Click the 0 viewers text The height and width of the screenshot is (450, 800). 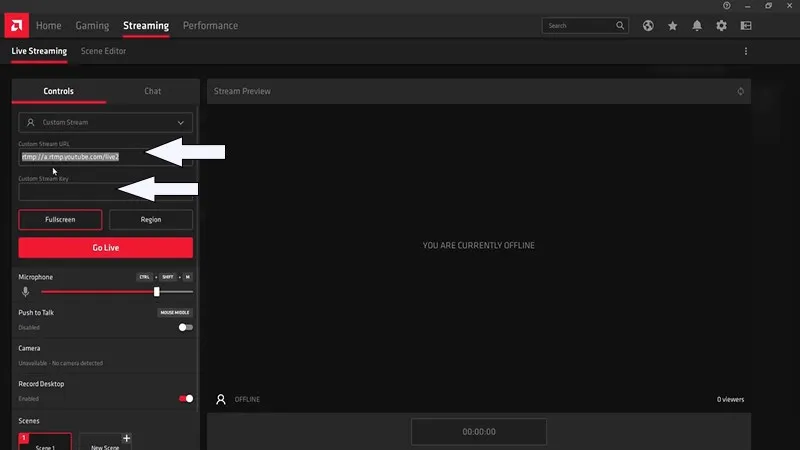tap(731, 399)
